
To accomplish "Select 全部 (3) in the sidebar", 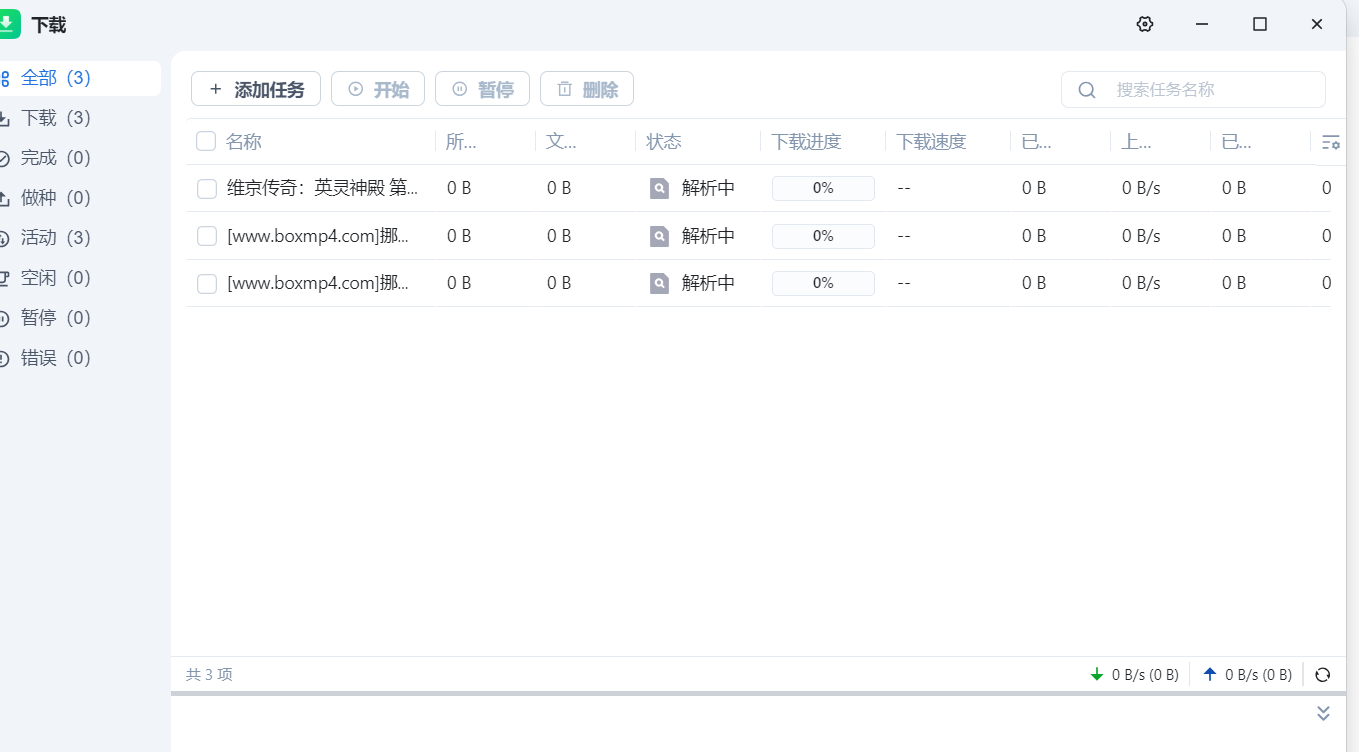I will pyautogui.click(x=78, y=78).
